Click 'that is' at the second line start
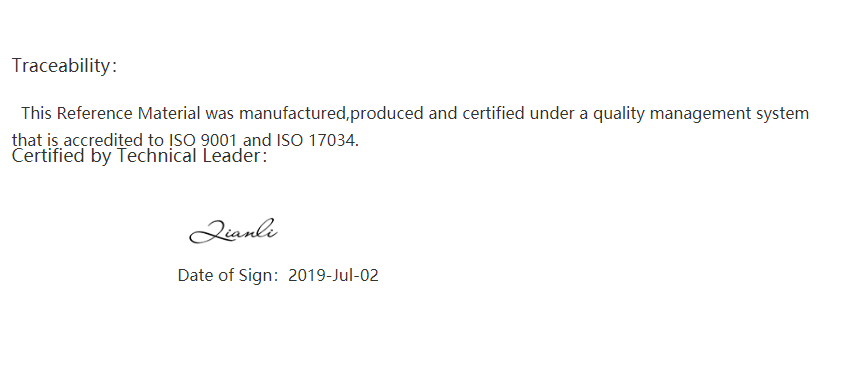Image resolution: width=855 pixels, height=369 pixels. tap(35, 141)
